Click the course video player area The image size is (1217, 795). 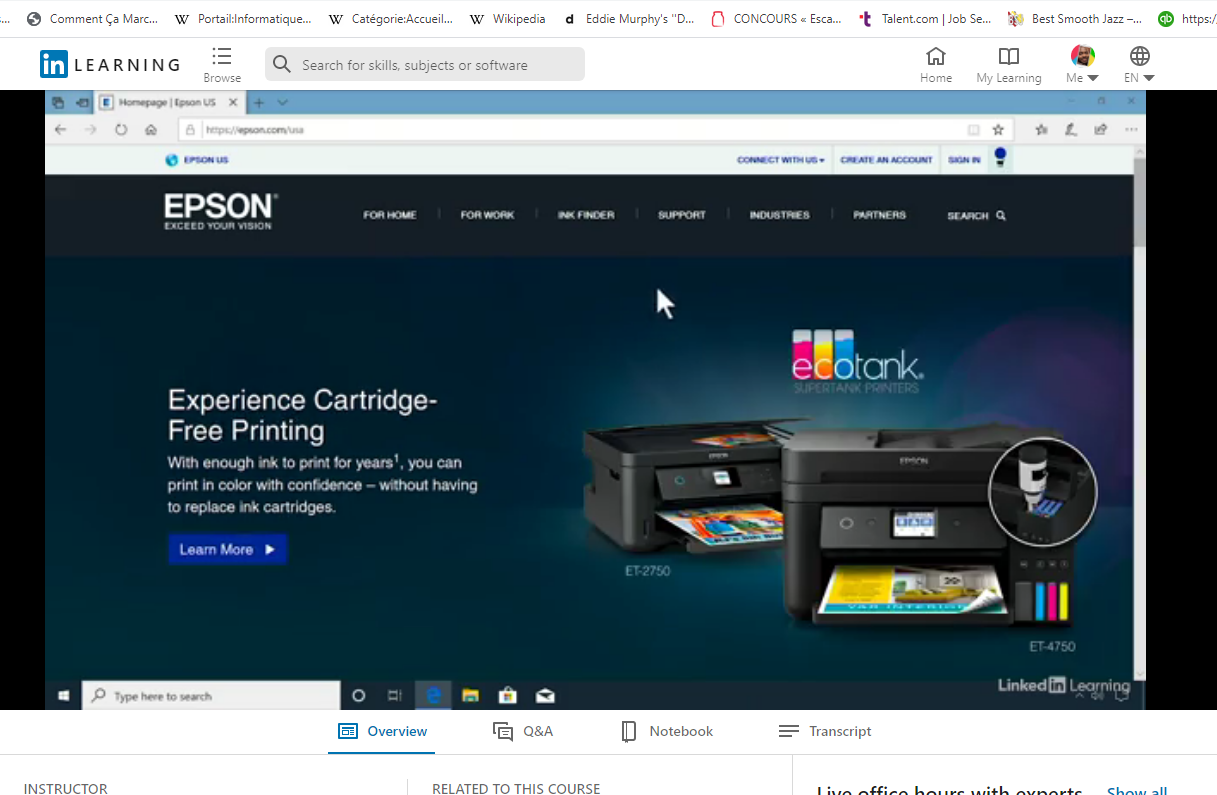(x=595, y=400)
